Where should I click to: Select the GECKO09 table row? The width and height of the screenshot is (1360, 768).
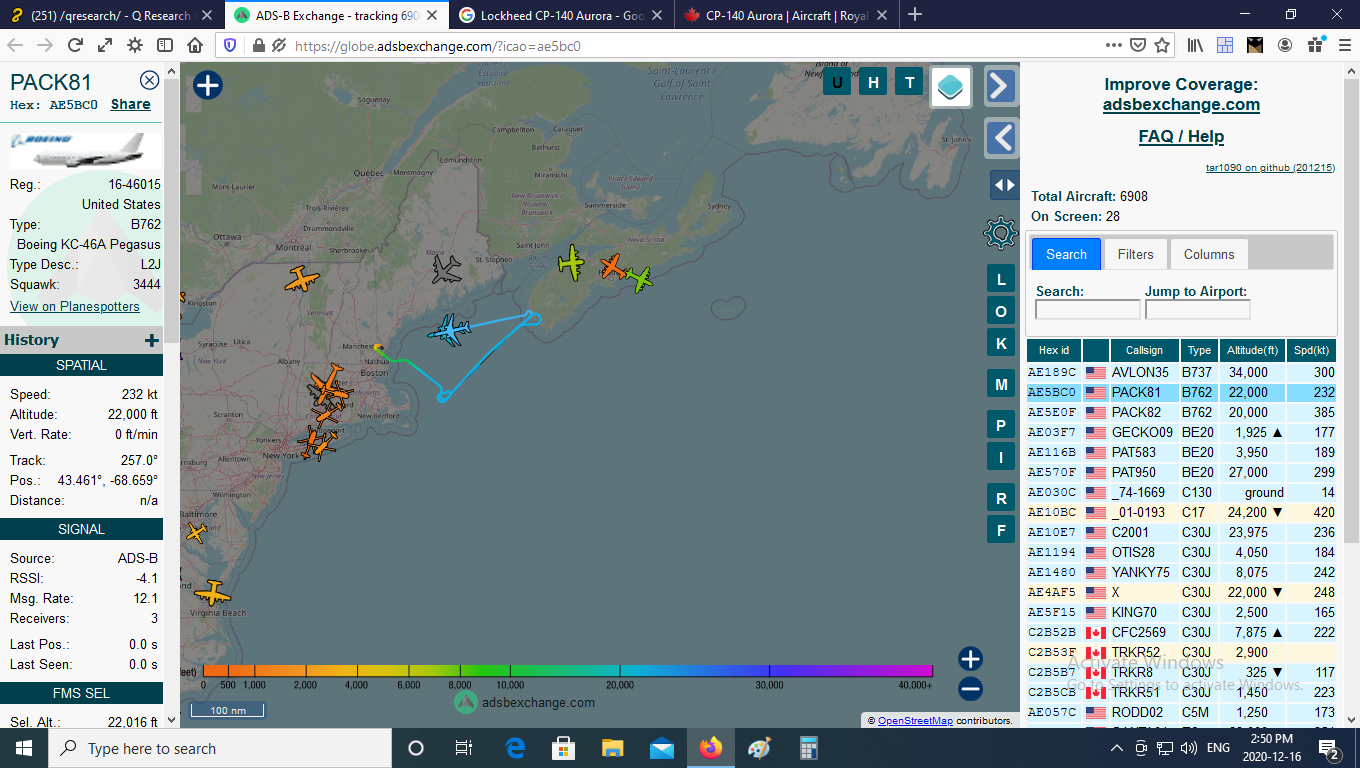coord(1182,432)
